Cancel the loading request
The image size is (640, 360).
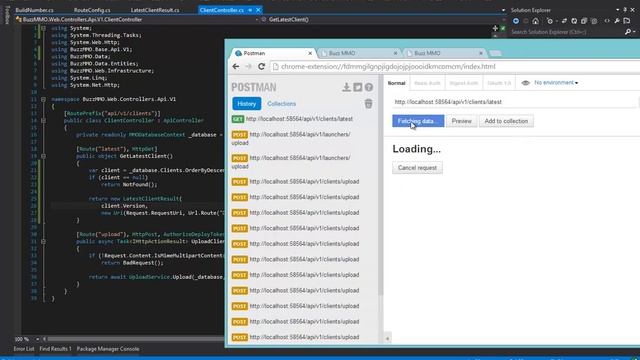pos(417,168)
